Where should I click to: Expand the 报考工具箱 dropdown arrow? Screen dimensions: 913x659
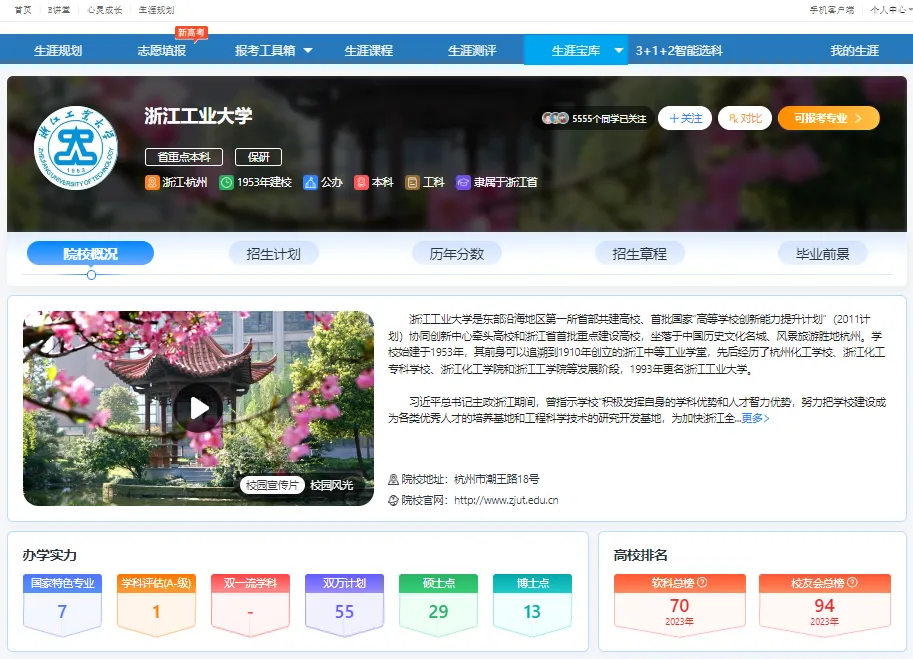(308, 51)
